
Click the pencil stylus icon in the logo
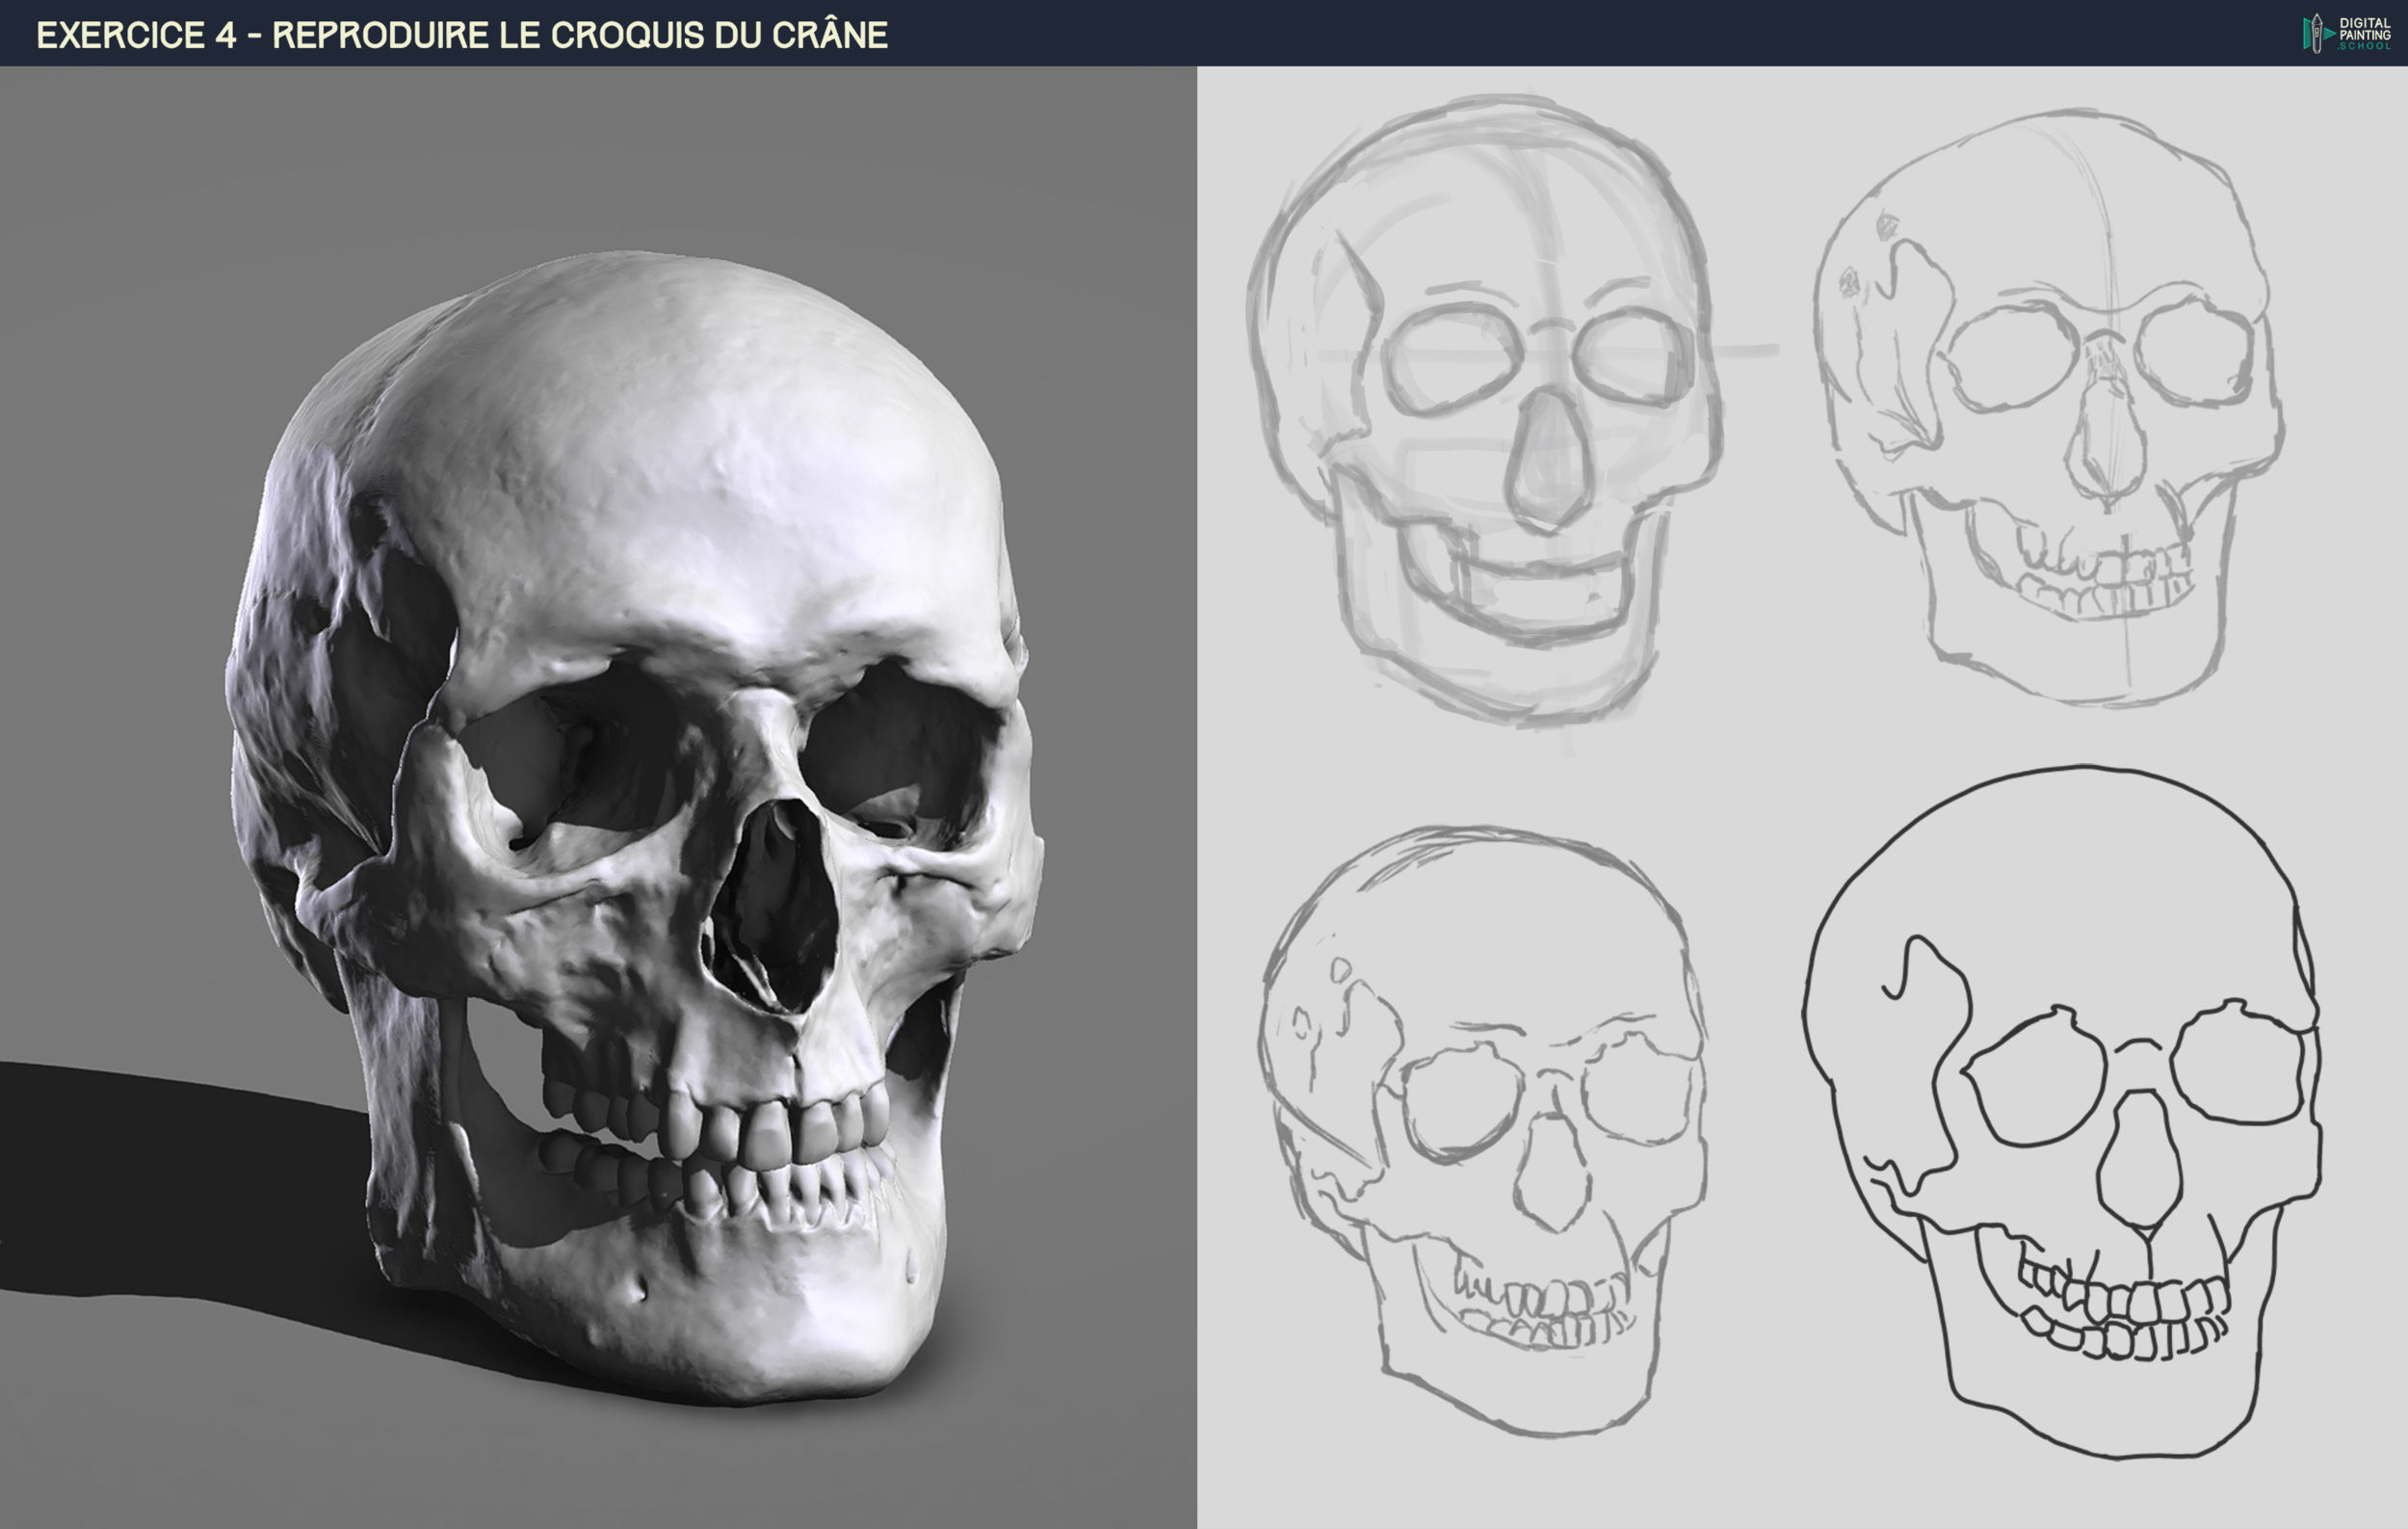(x=2317, y=34)
